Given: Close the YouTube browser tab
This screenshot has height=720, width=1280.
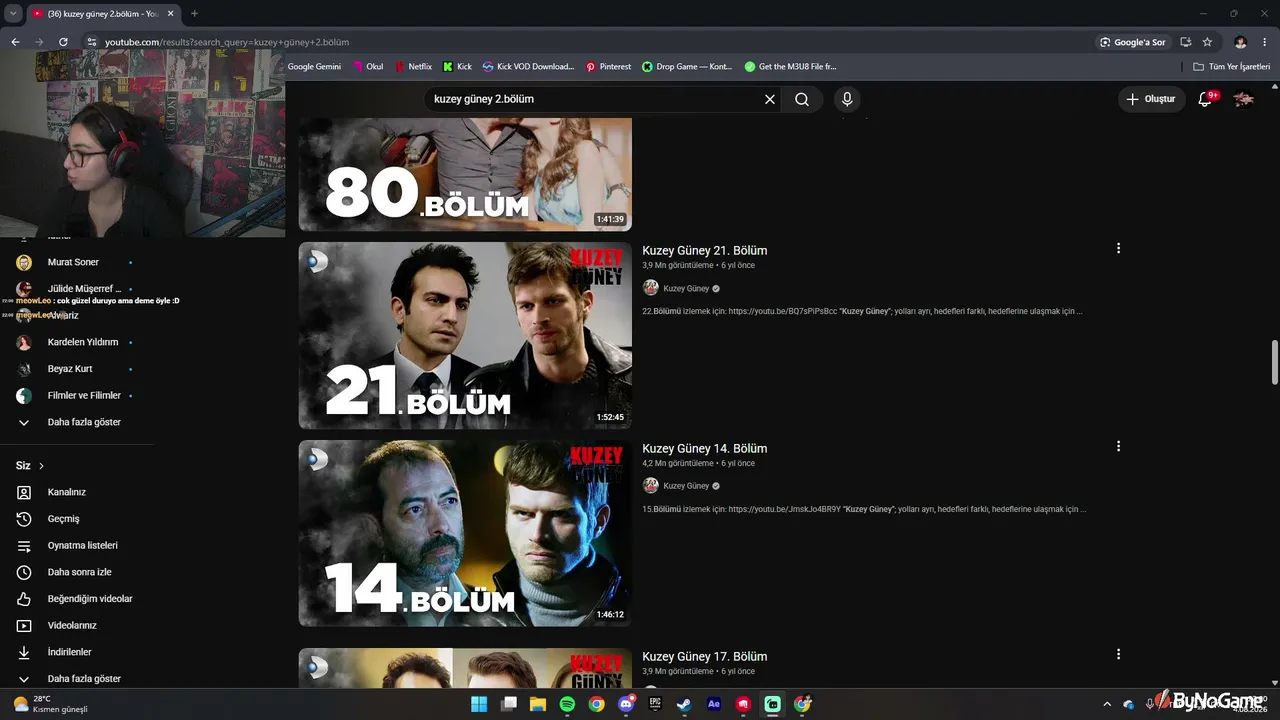Looking at the screenshot, I should tap(168, 14).
